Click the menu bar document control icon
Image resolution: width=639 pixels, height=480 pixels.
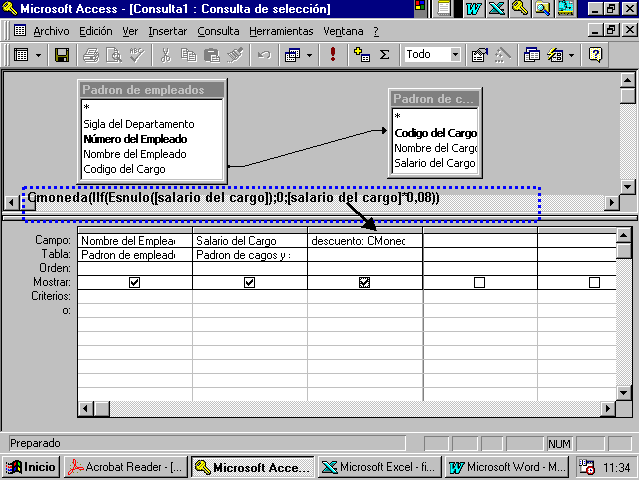[20, 31]
